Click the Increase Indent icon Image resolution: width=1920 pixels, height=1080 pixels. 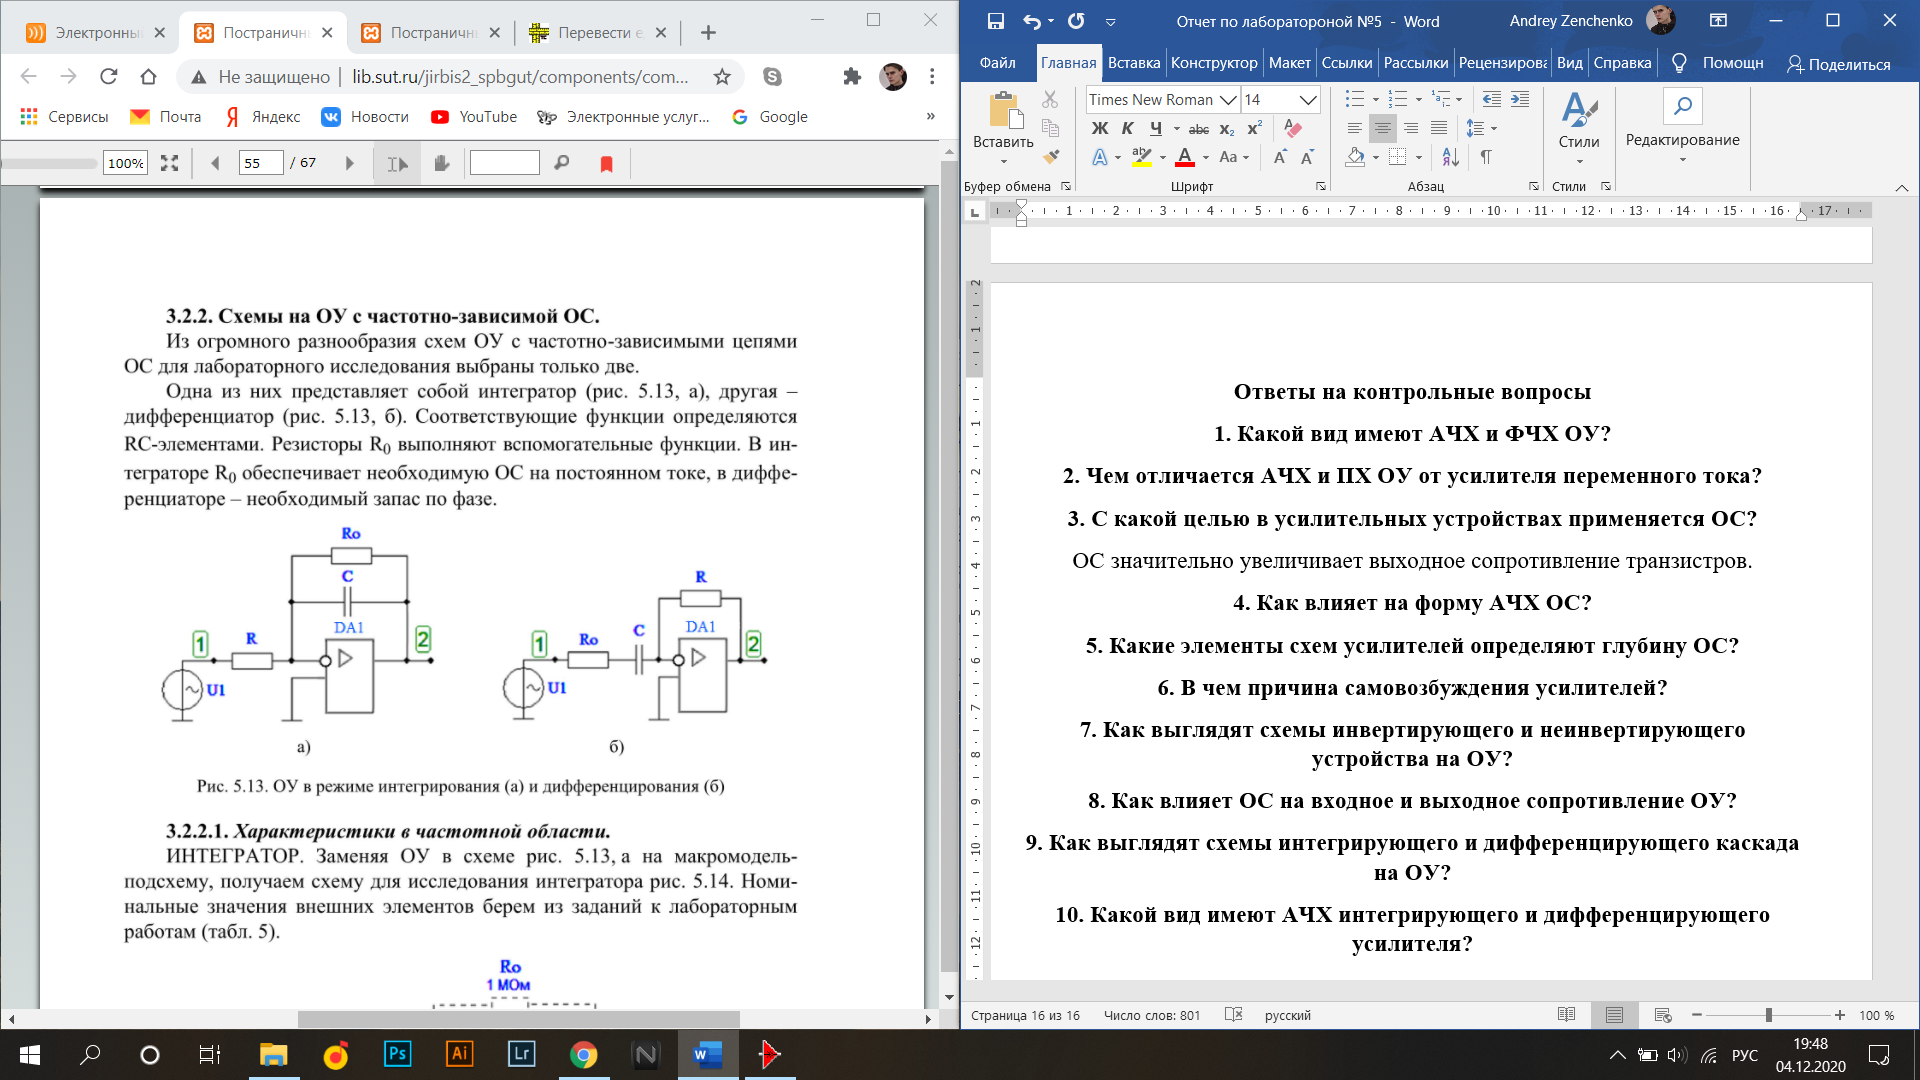tap(1520, 99)
